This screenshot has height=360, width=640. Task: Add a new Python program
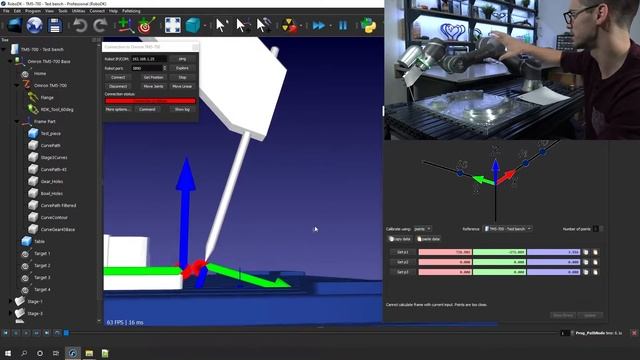click(x=368, y=26)
